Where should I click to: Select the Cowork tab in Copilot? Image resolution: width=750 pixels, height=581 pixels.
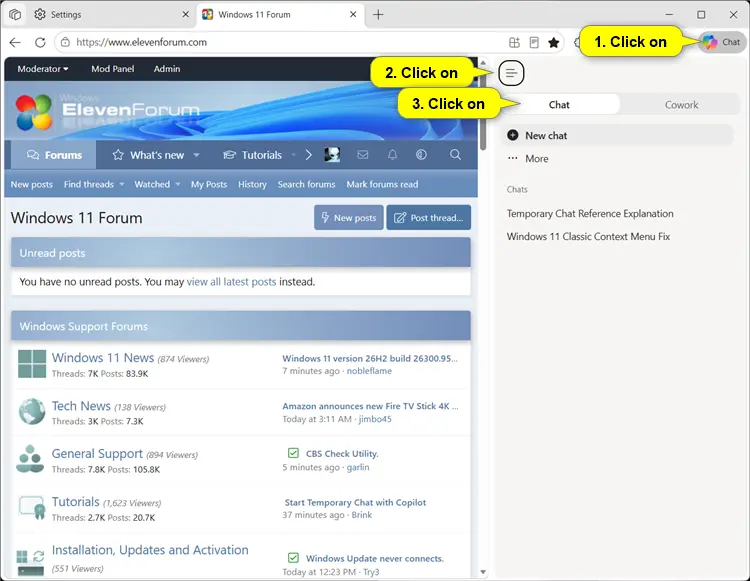click(681, 105)
